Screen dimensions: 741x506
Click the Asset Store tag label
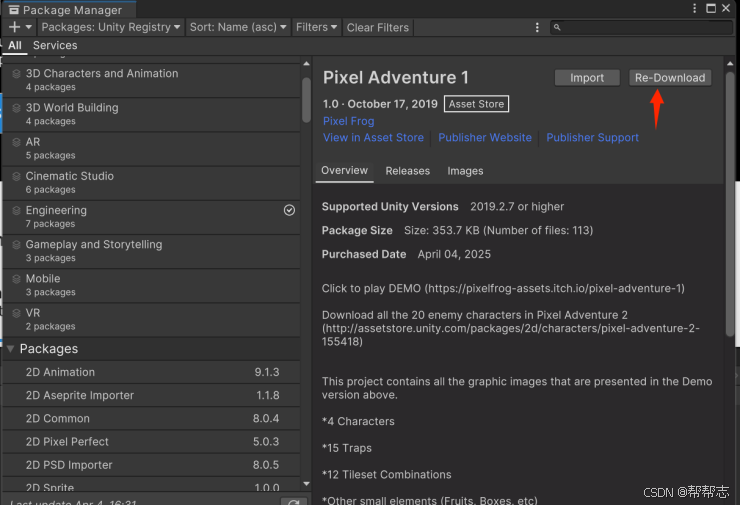tap(476, 104)
